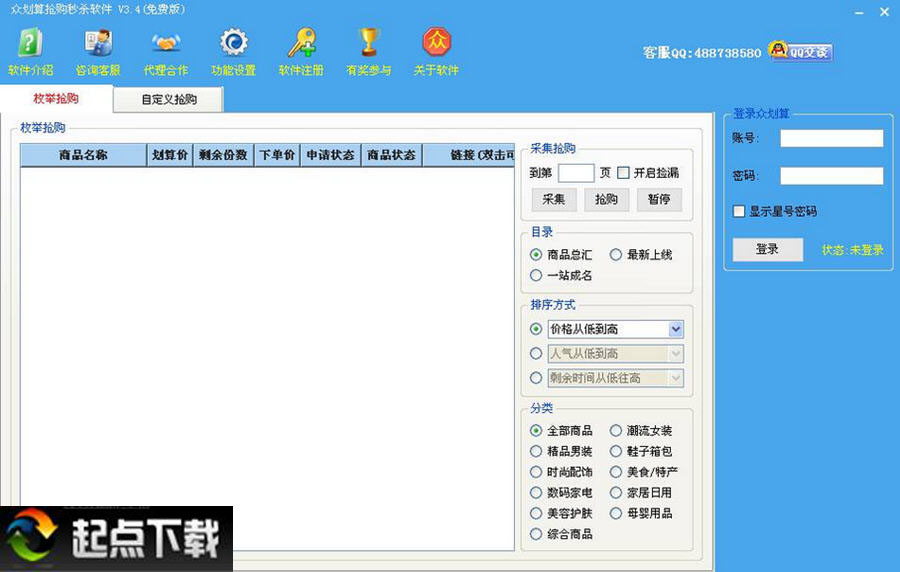Choose 母婴用品 category
This screenshot has width=900, height=572.
pos(615,513)
